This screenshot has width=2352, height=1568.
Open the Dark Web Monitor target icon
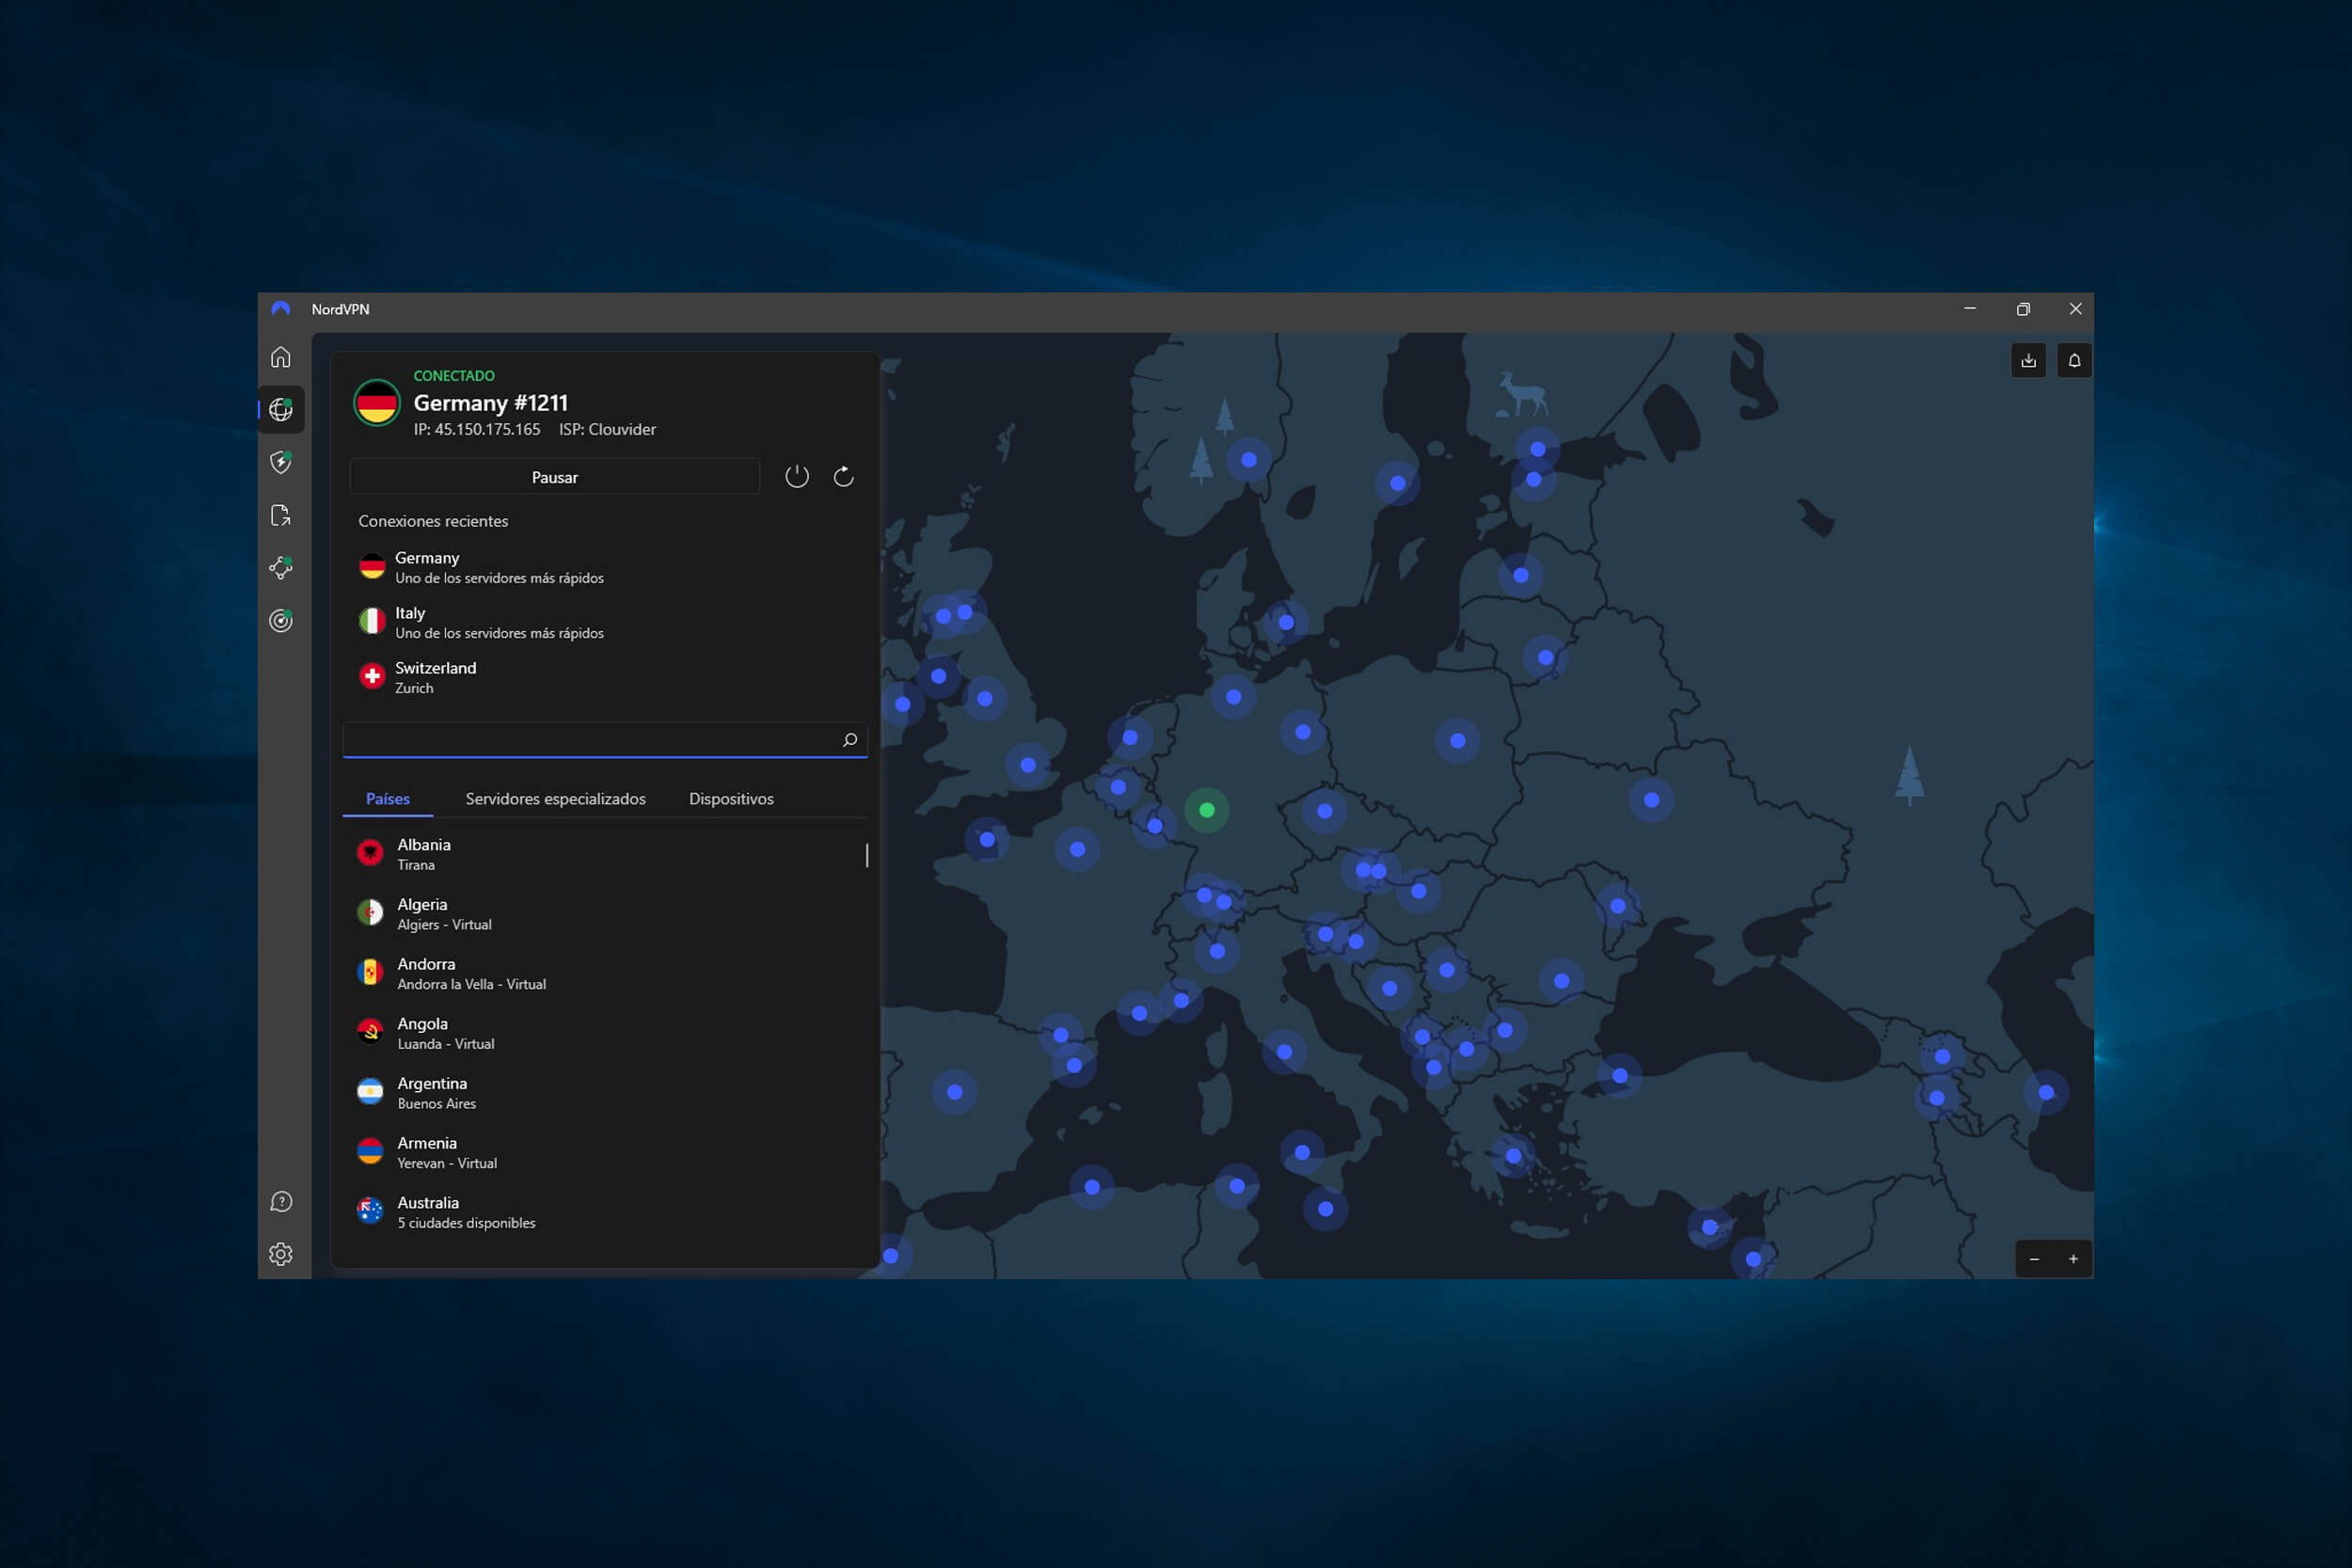[281, 620]
